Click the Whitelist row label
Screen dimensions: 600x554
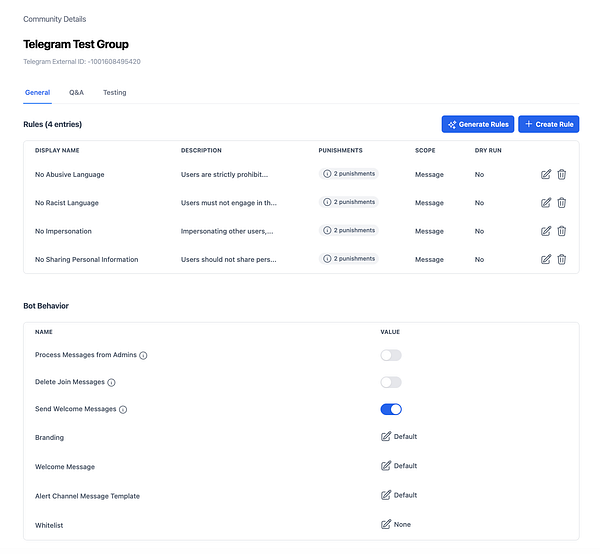pyautogui.click(x=49, y=525)
